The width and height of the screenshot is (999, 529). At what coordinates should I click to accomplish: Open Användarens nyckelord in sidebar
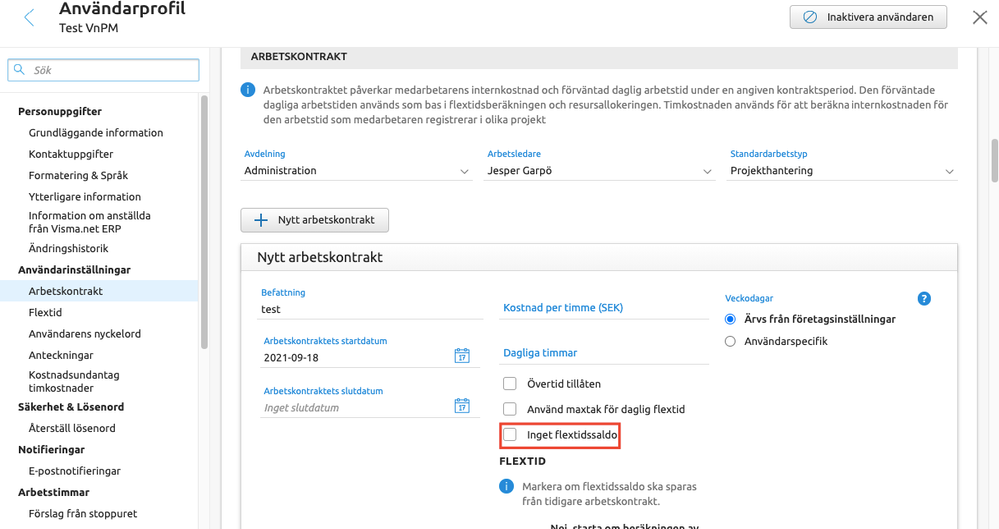[x=85, y=334]
